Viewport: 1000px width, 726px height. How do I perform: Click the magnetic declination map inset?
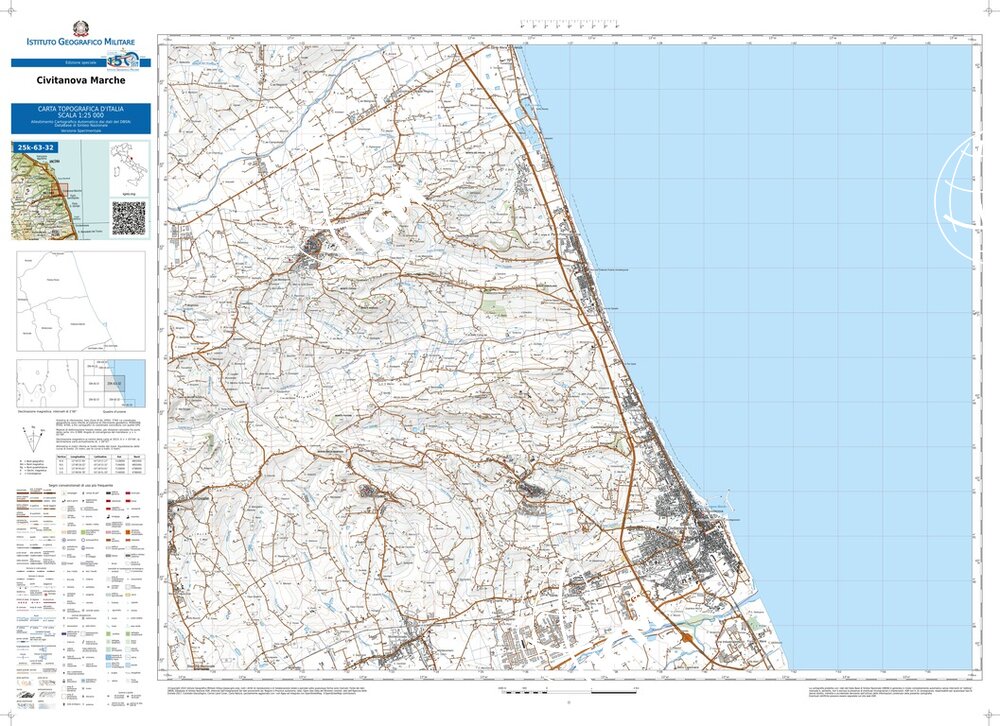(47, 381)
